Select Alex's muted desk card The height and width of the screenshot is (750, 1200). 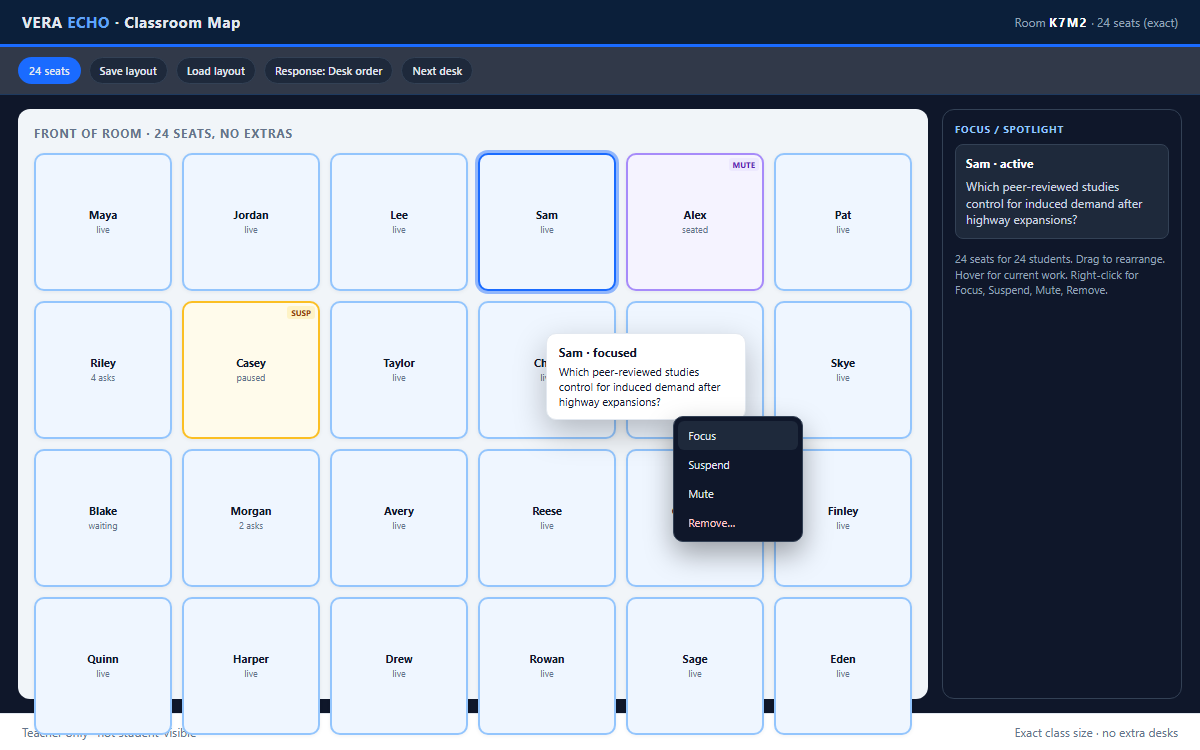click(695, 222)
